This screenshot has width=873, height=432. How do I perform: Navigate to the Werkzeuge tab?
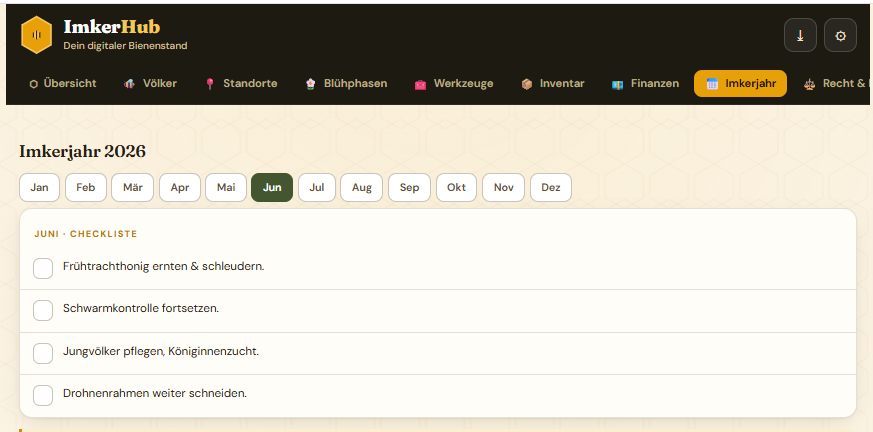(454, 84)
